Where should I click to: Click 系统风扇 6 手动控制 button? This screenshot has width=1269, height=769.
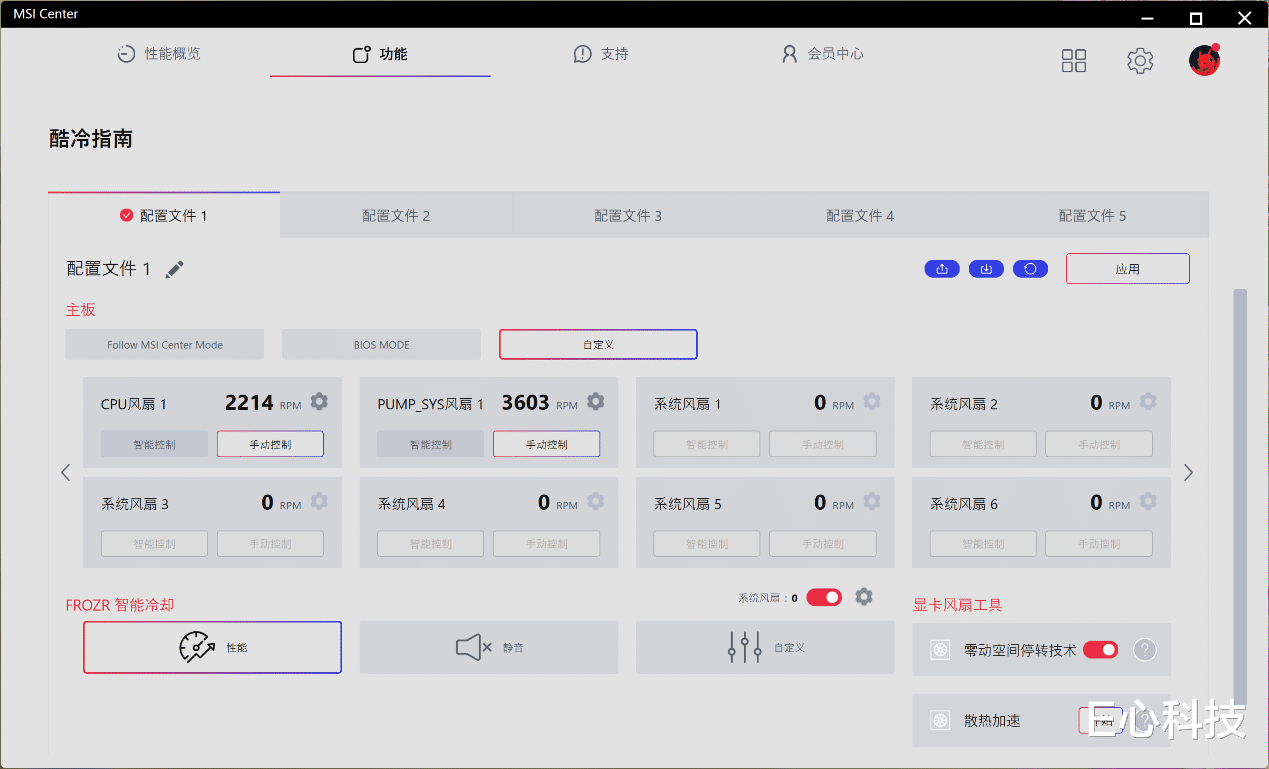tap(1099, 544)
